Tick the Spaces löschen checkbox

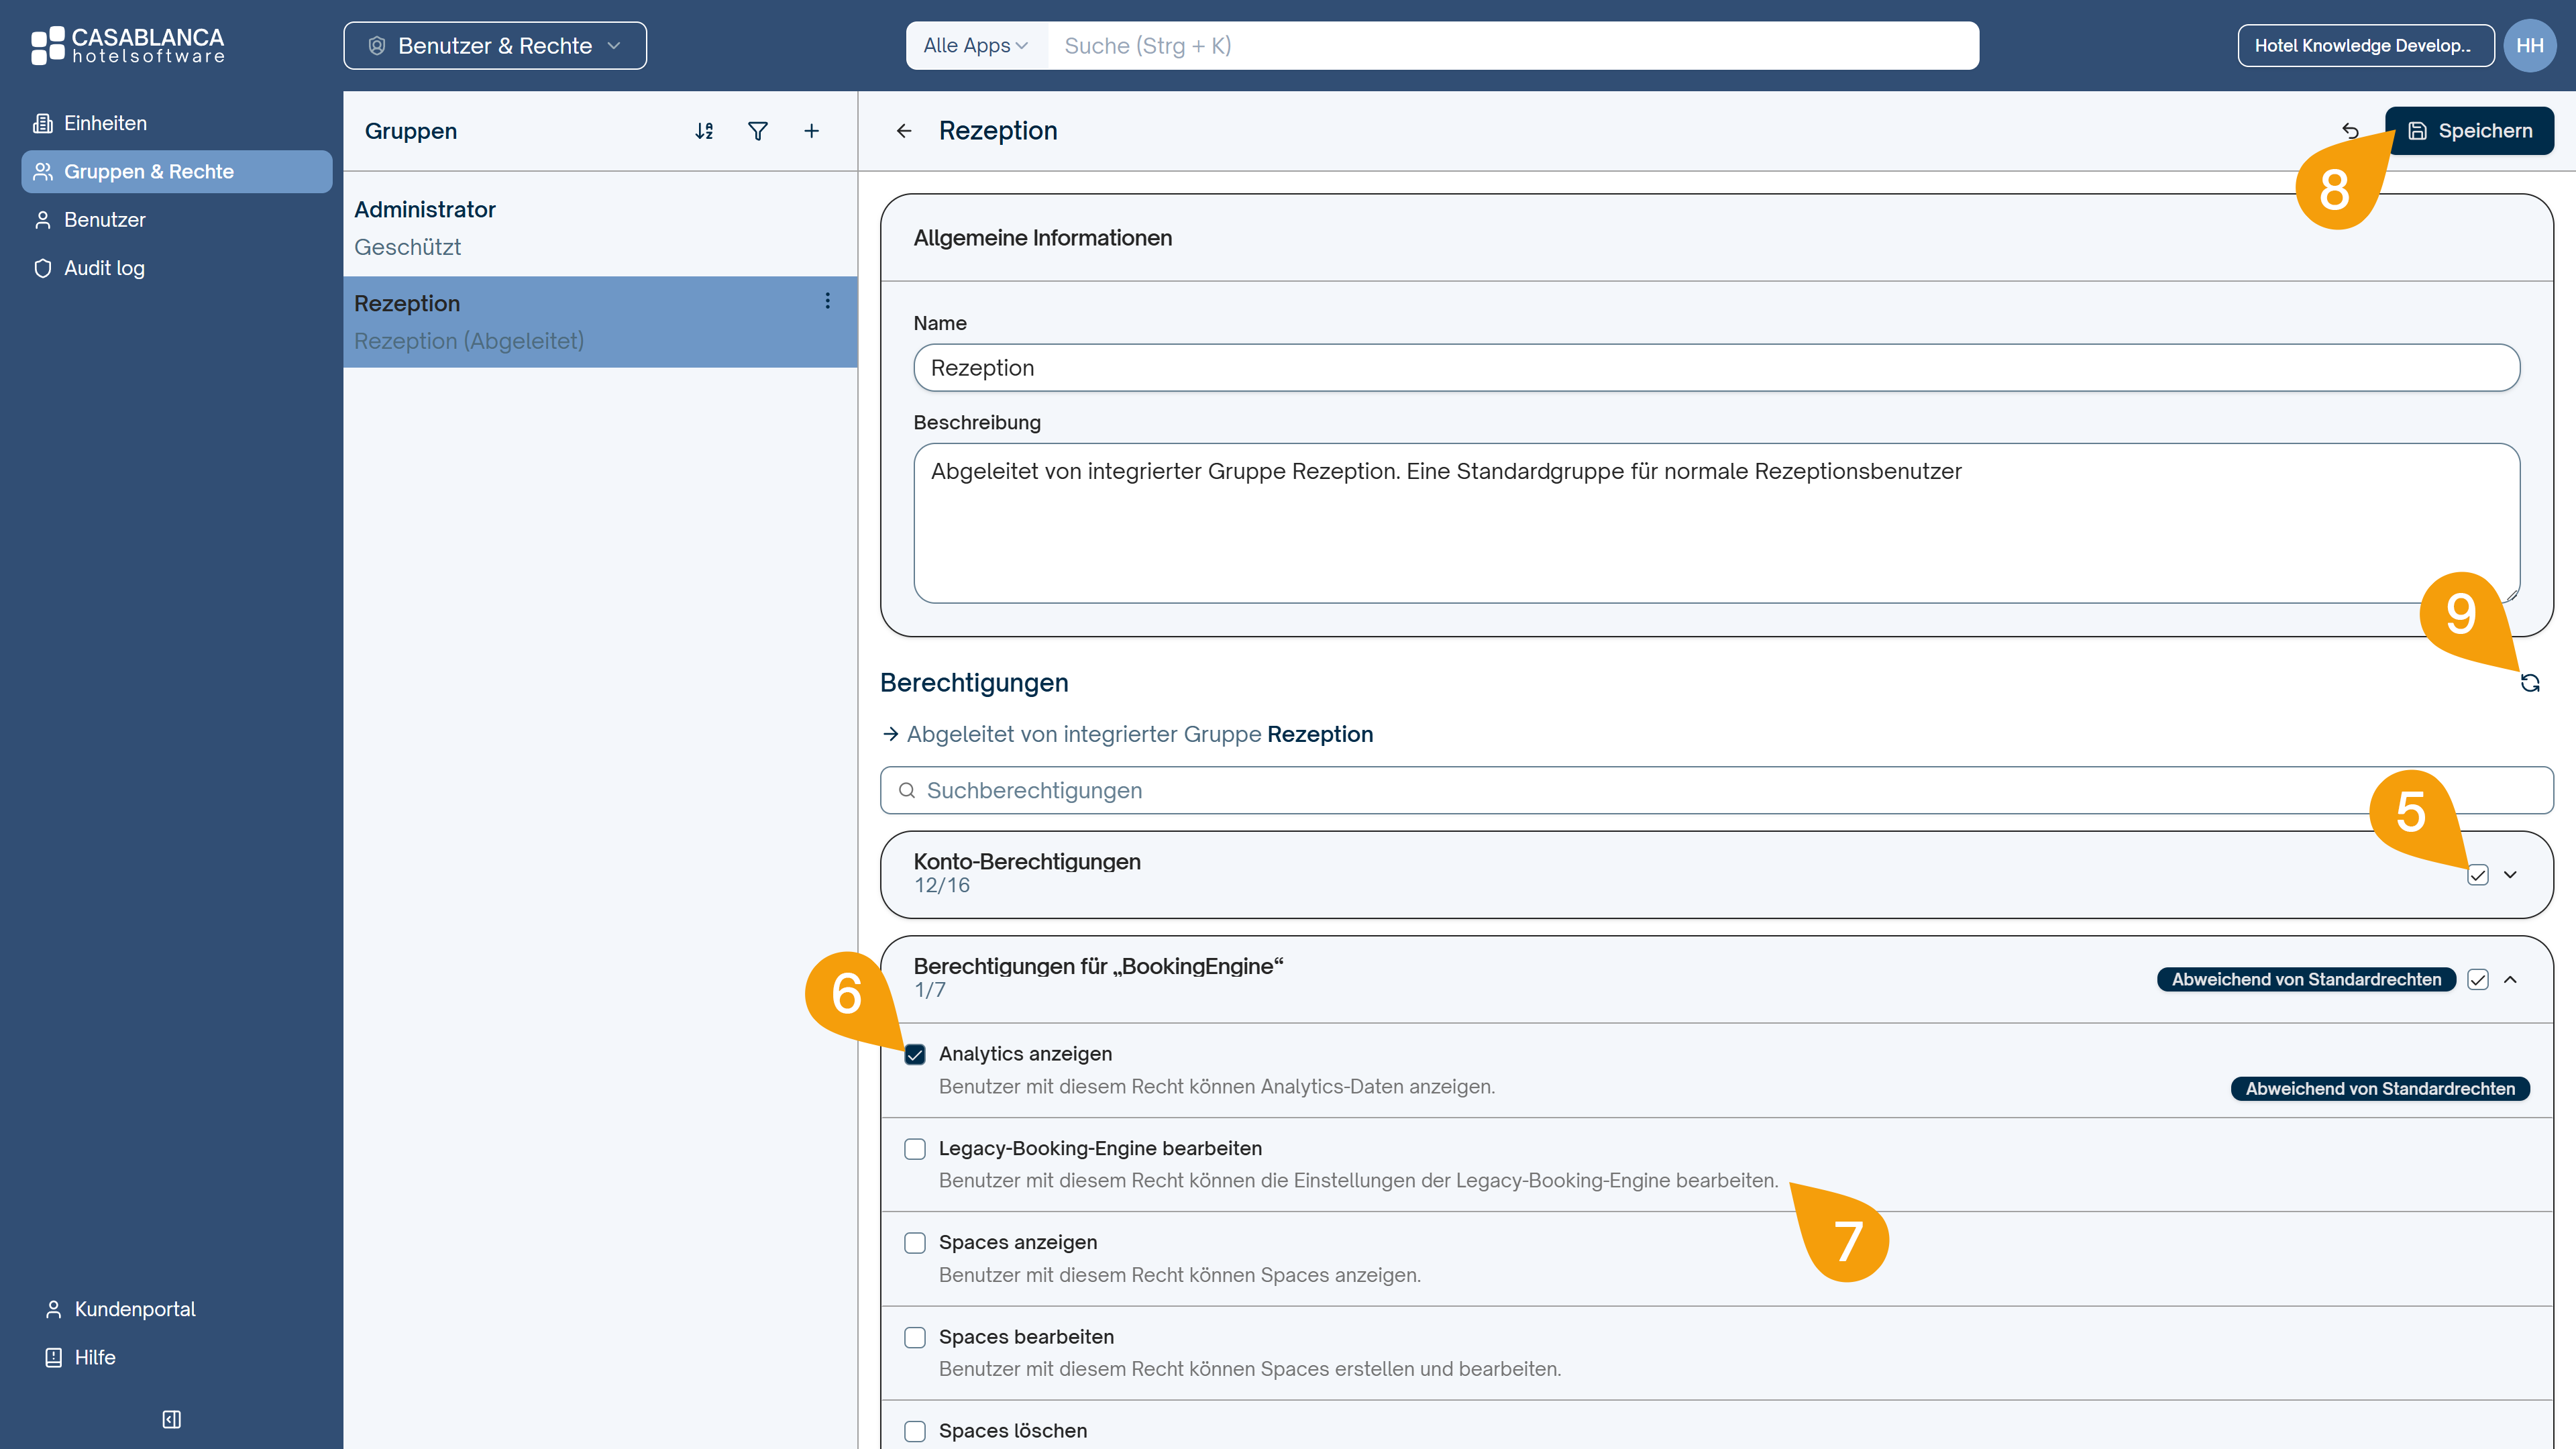tap(915, 1431)
